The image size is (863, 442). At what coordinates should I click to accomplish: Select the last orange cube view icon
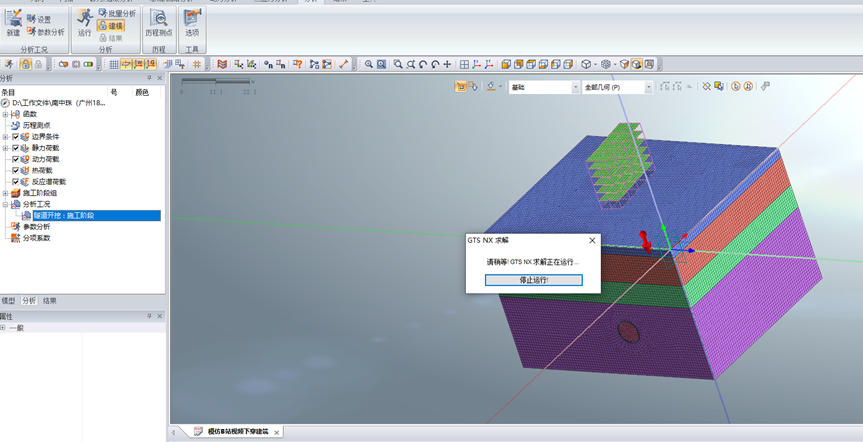pos(567,64)
